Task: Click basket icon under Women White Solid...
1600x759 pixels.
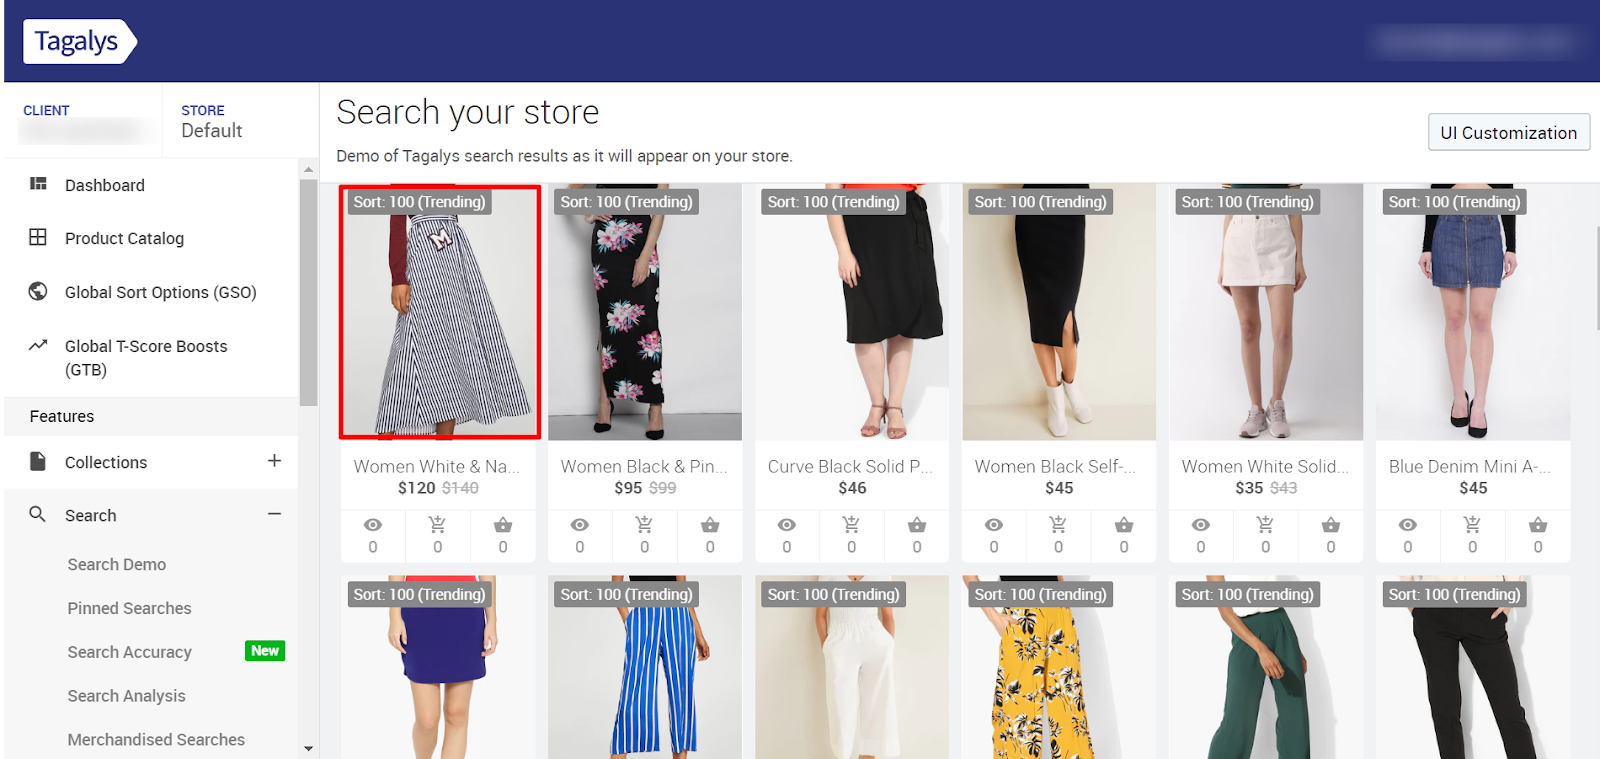Action: point(1331,524)
